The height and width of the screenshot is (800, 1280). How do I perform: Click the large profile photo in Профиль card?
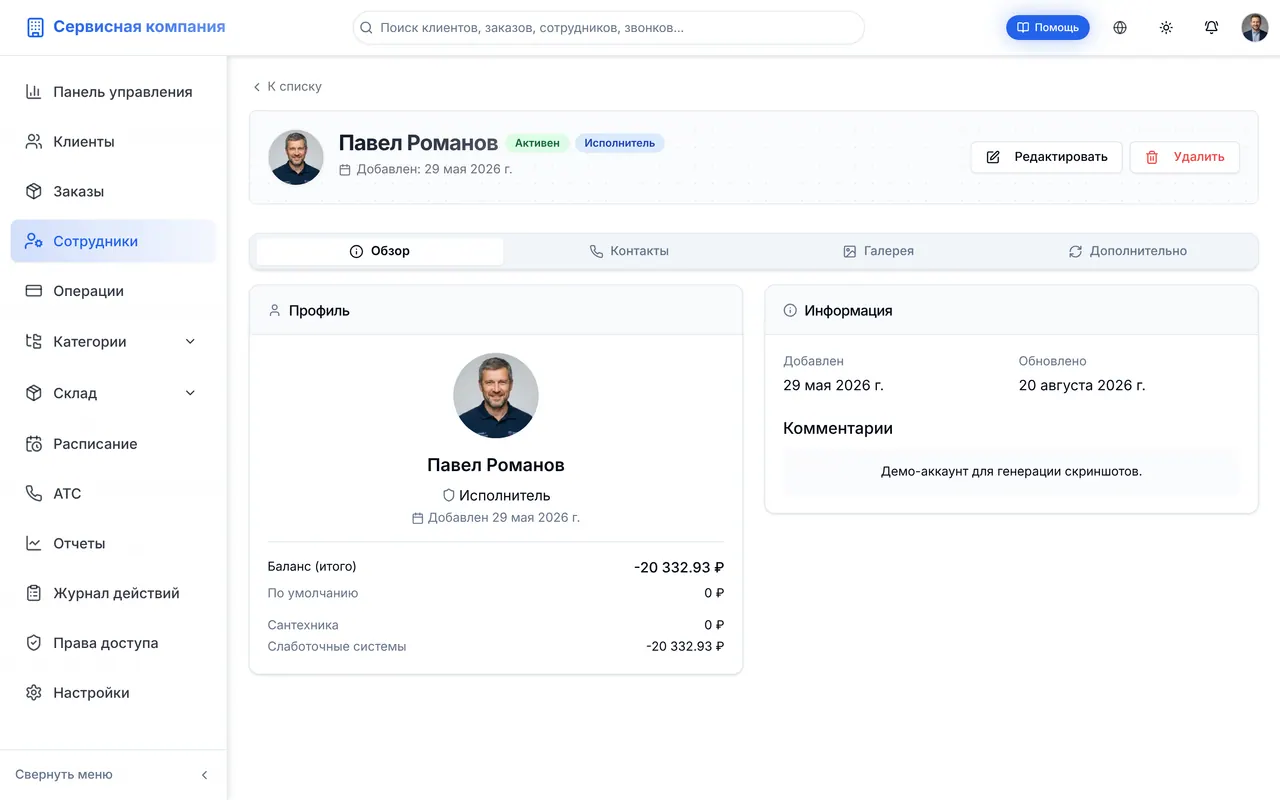pos(496,396)
